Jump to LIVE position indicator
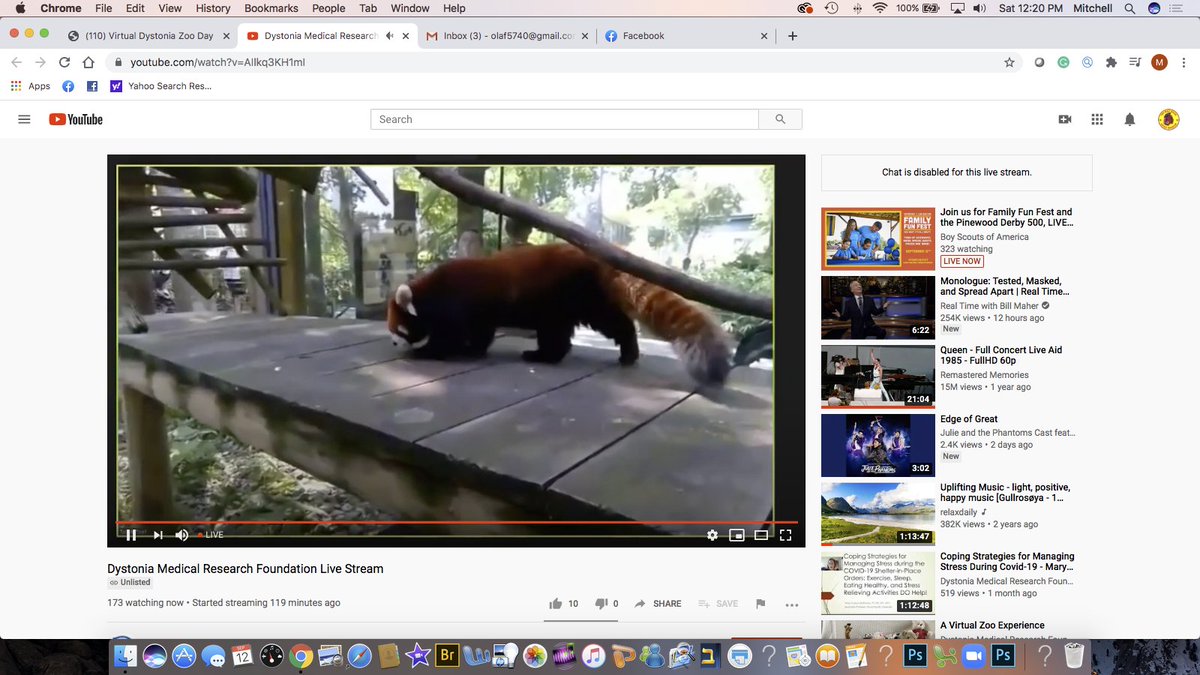Image resolution: width=1200 pixels, height=675 pixels. (211, 535)
